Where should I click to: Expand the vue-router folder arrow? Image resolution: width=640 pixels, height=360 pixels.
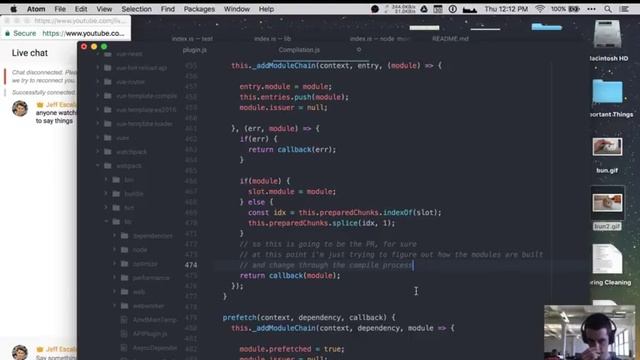tap(98, 82)
